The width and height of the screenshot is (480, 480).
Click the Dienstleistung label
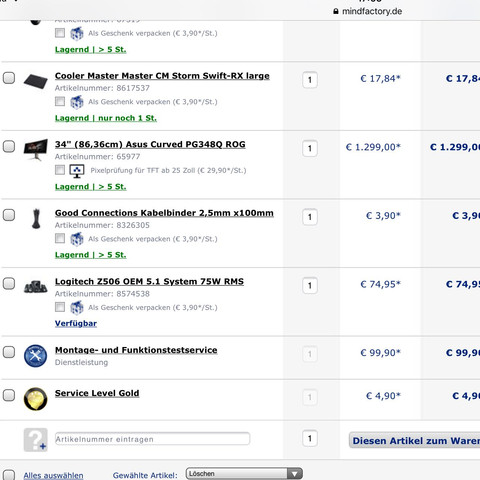click(81, 362)
